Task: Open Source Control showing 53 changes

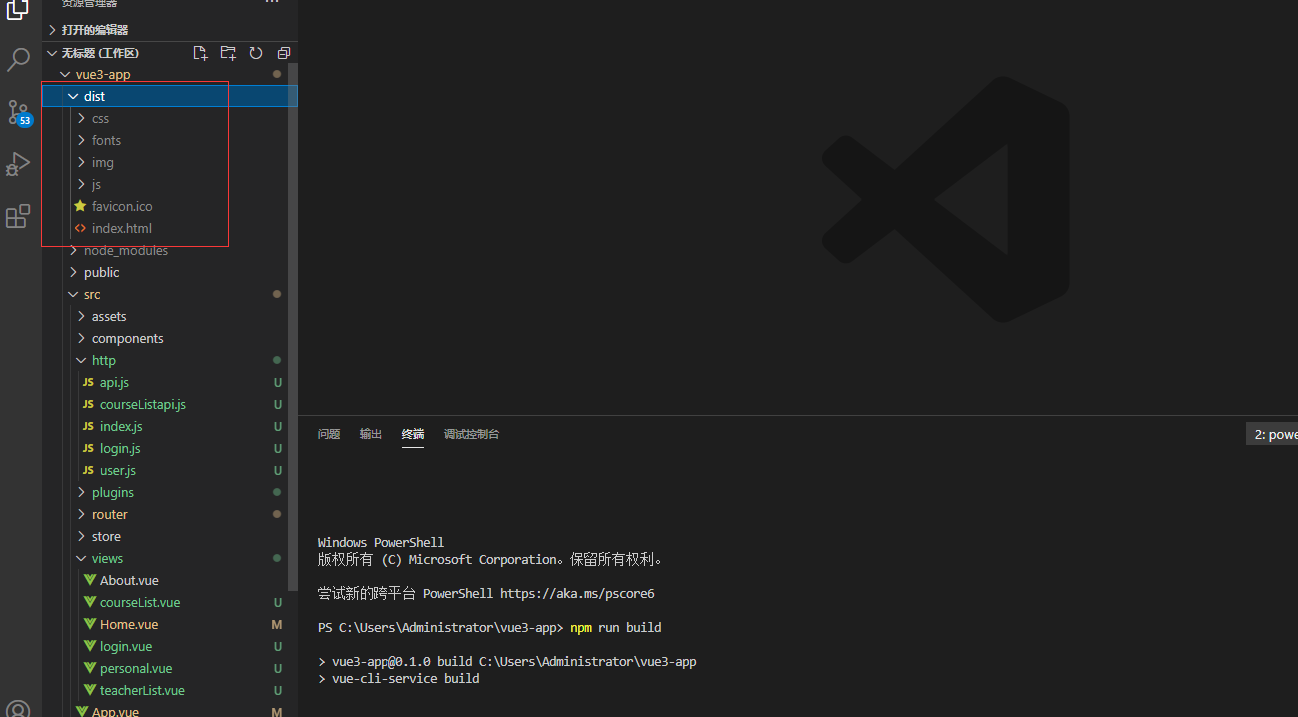Action: [18, 112]
